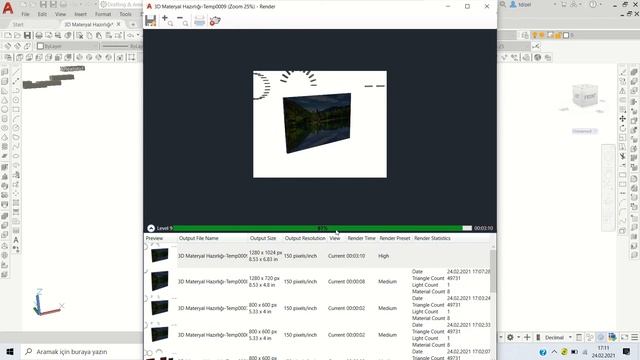Open the Autodesk App Store cart icon
The width and height of the screenshot is (640, 360).
coord(564,4)
